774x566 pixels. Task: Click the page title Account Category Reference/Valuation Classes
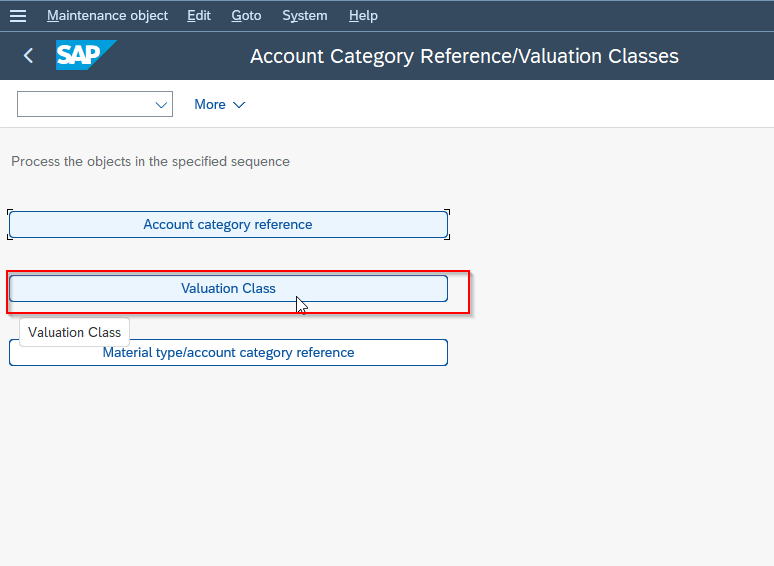(x=464, y=56)
